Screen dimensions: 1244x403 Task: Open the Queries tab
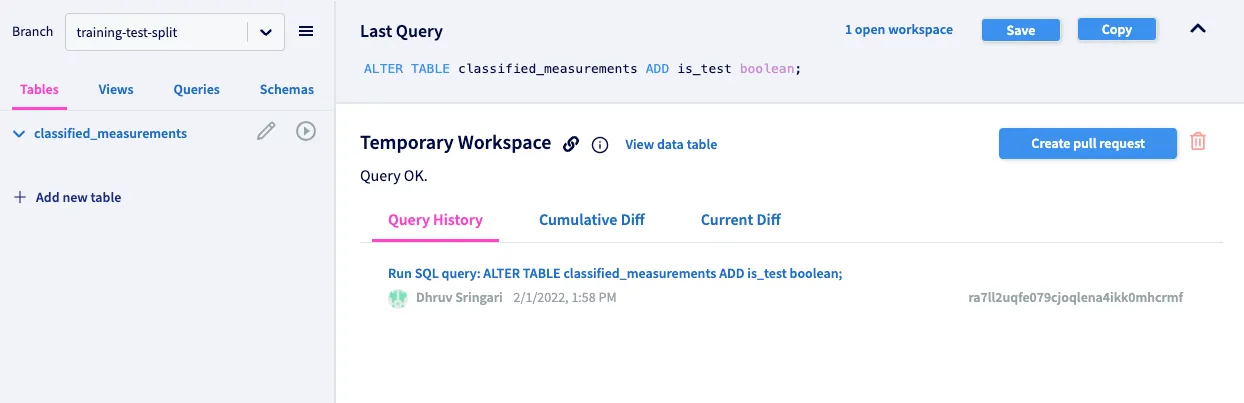(196, 89)
